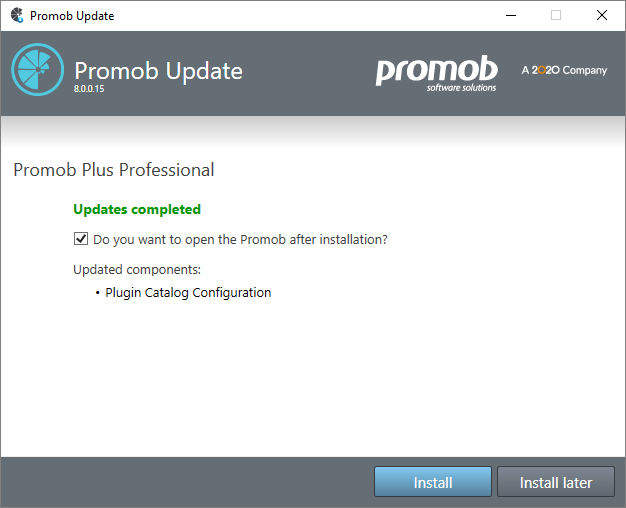Minimize the Promob Update window

click(x=511, y=16)
